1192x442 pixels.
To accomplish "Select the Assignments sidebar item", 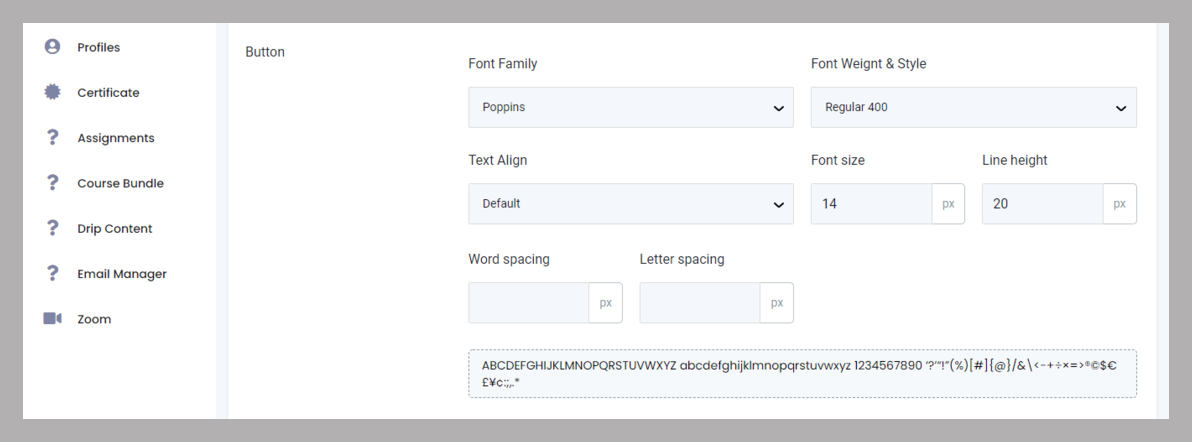I will pos(115,138).
